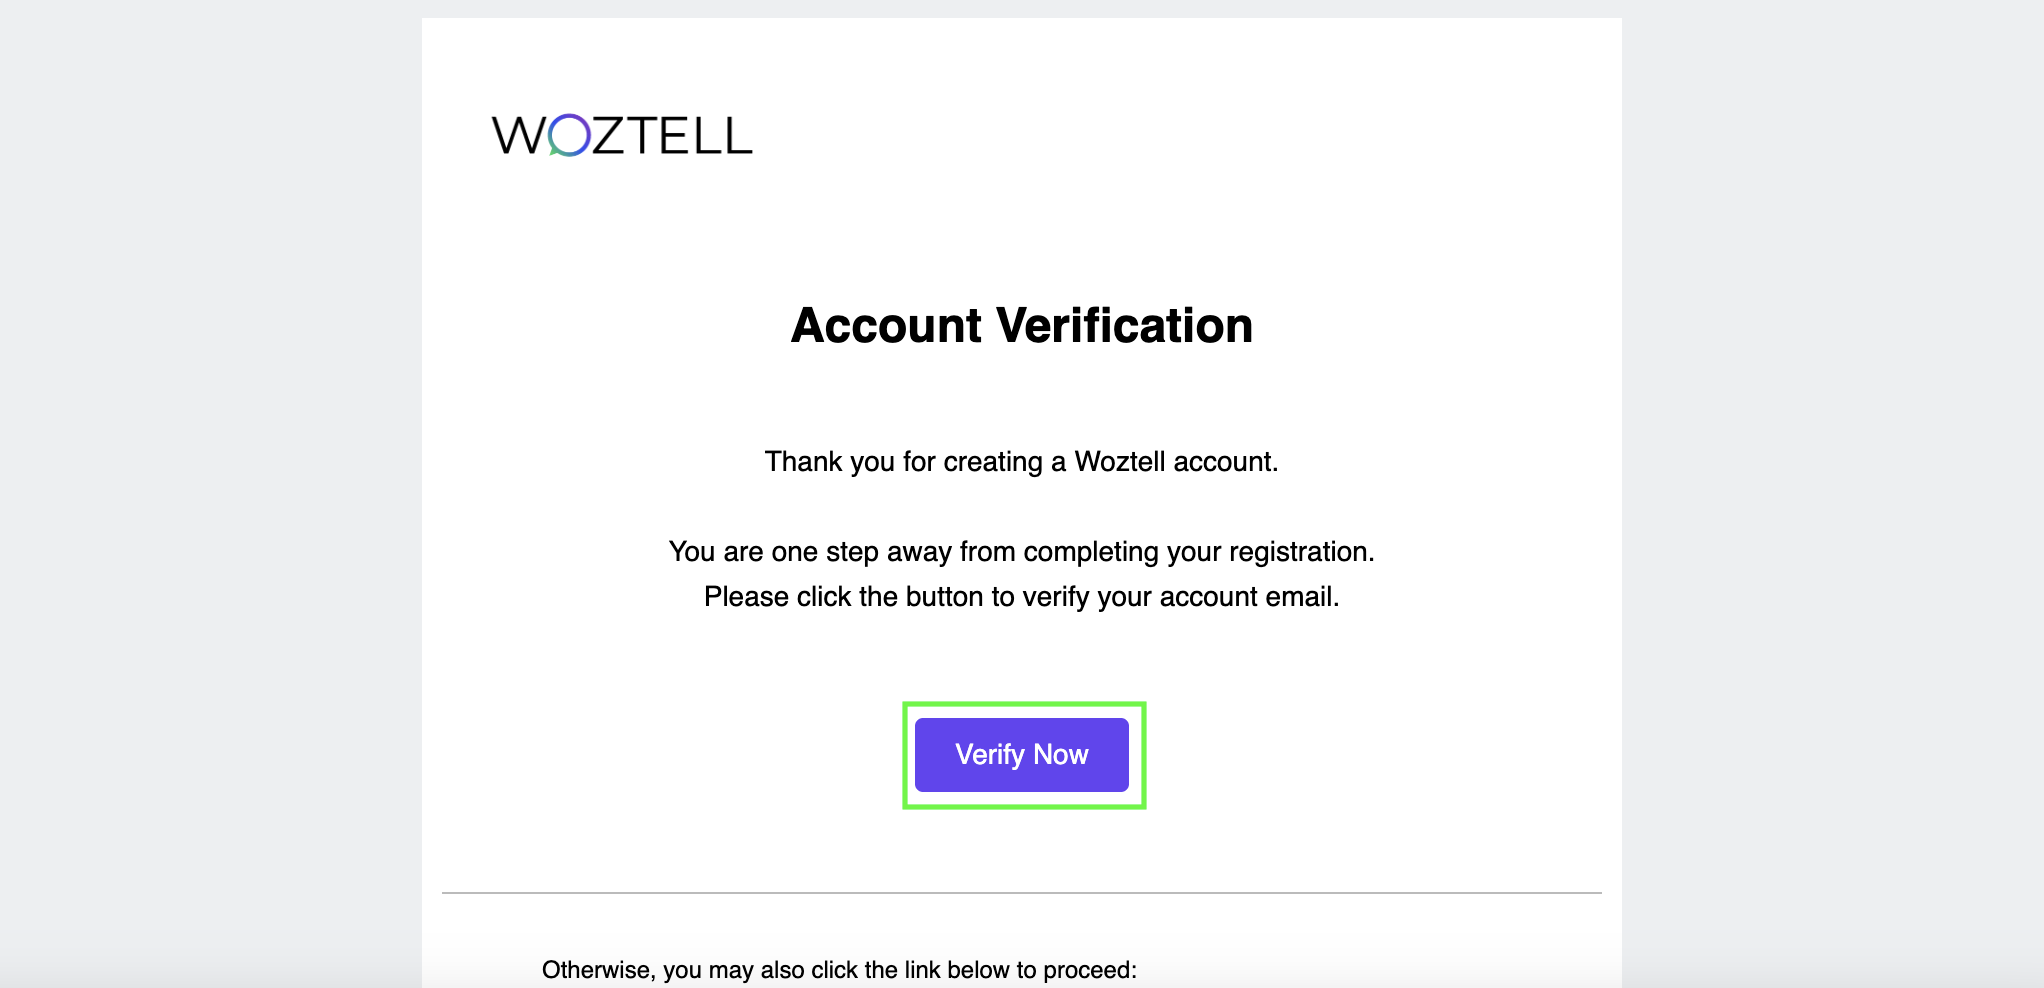Image resolution: width=2044 pixels, height=988 pixels.
Task: Click the Account Verification heading
Action: [1021, 326]
